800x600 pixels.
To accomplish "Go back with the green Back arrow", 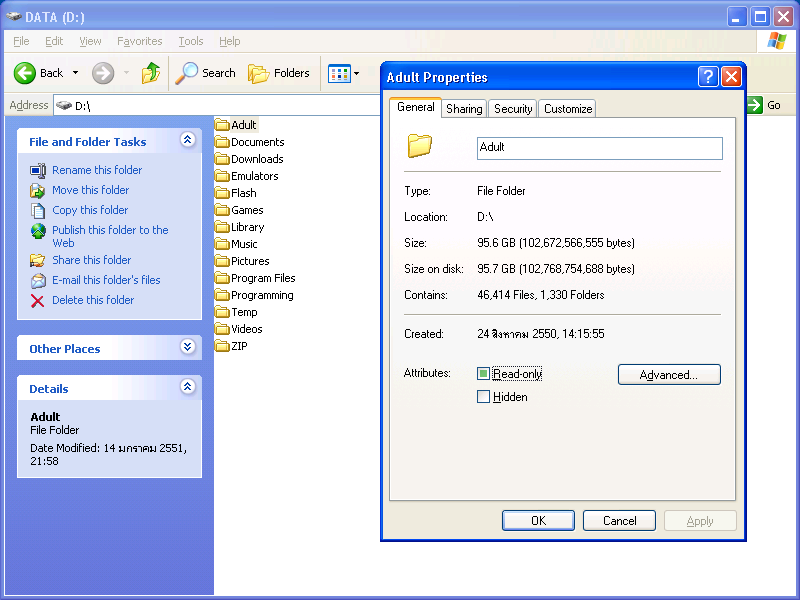I will click(24, 73).
